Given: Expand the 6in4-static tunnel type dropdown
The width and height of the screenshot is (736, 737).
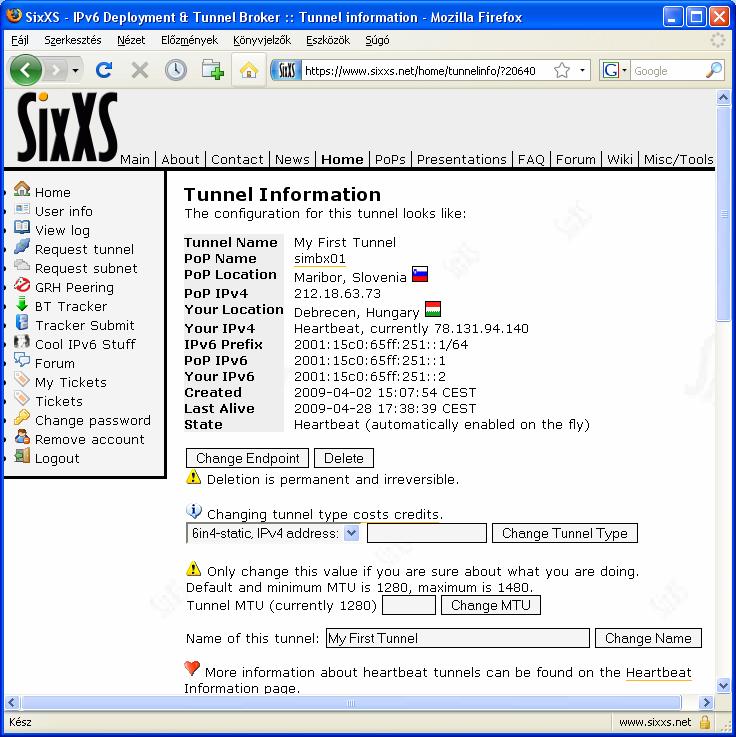Looking at the screenshot, I should coord(352,533).
